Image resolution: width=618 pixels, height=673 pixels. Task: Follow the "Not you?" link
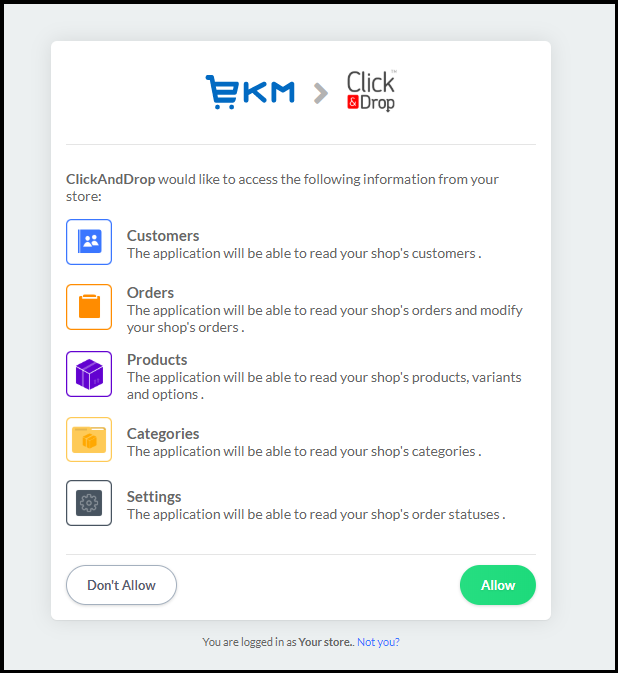pos(378,642)
